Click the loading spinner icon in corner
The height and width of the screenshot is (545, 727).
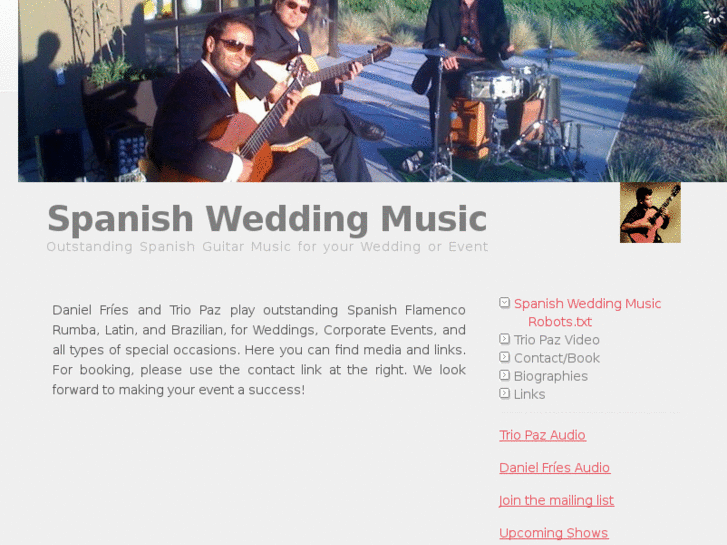713,14
